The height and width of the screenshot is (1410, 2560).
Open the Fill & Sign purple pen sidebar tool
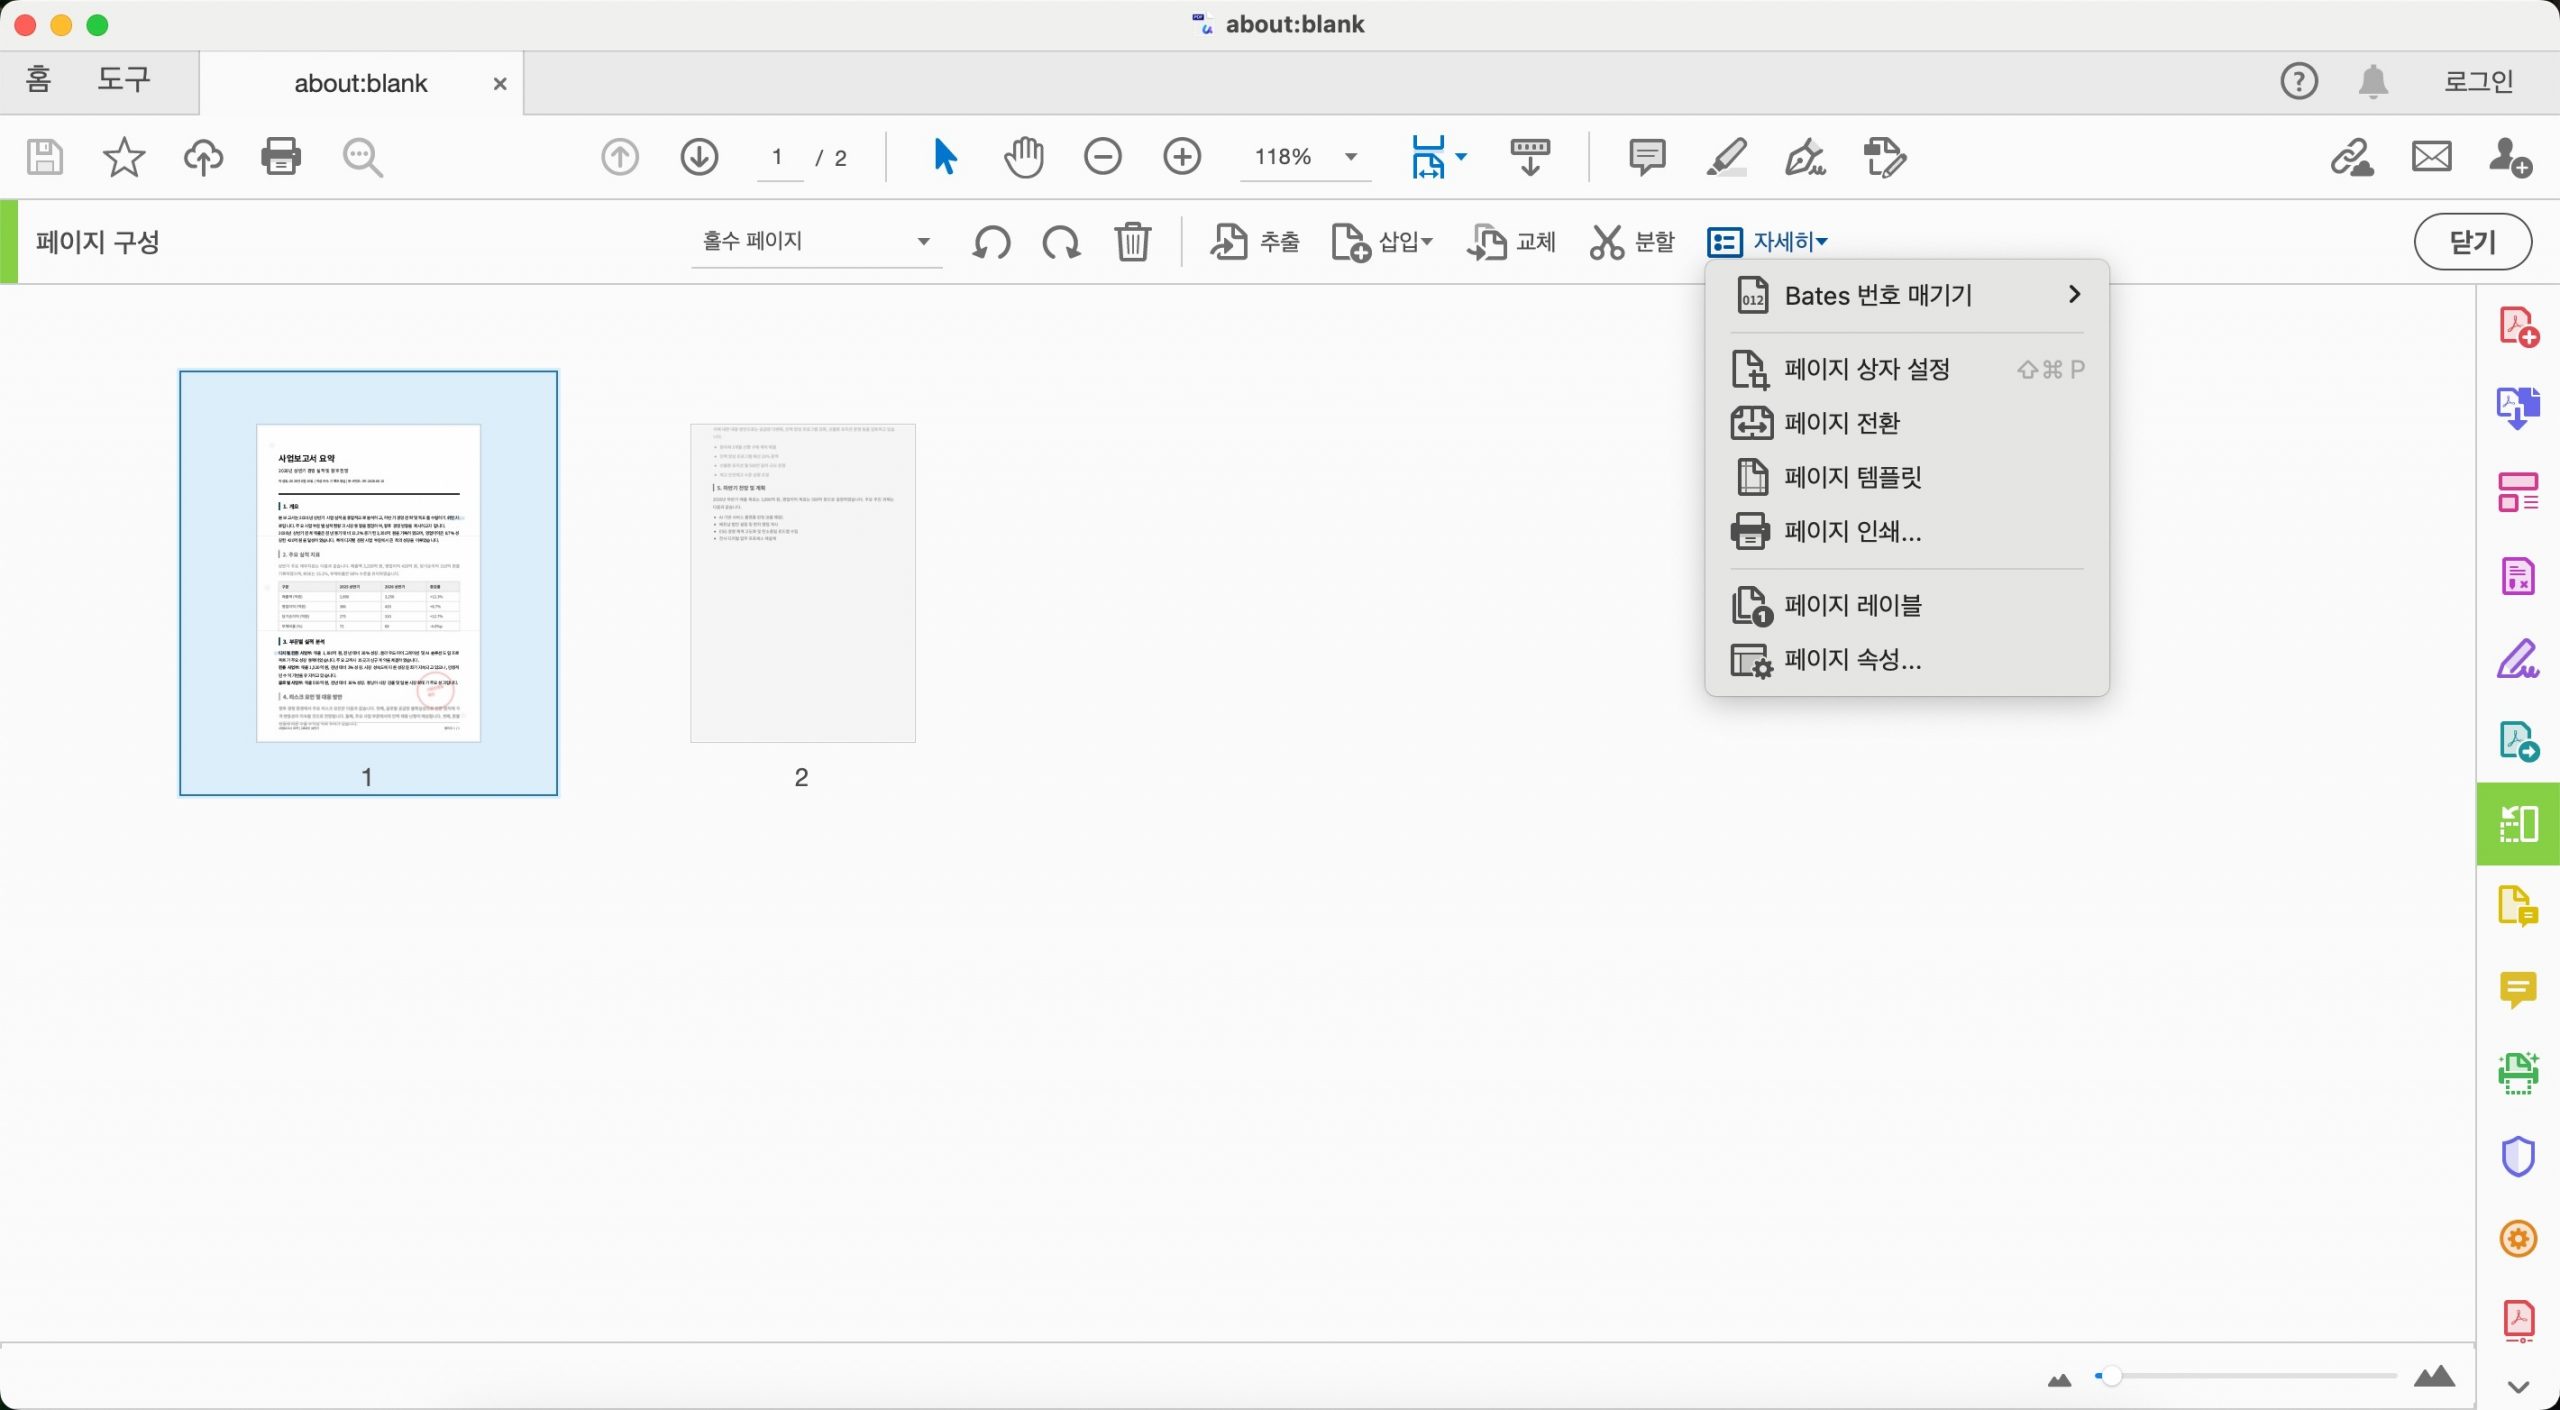pos(2518,658)
